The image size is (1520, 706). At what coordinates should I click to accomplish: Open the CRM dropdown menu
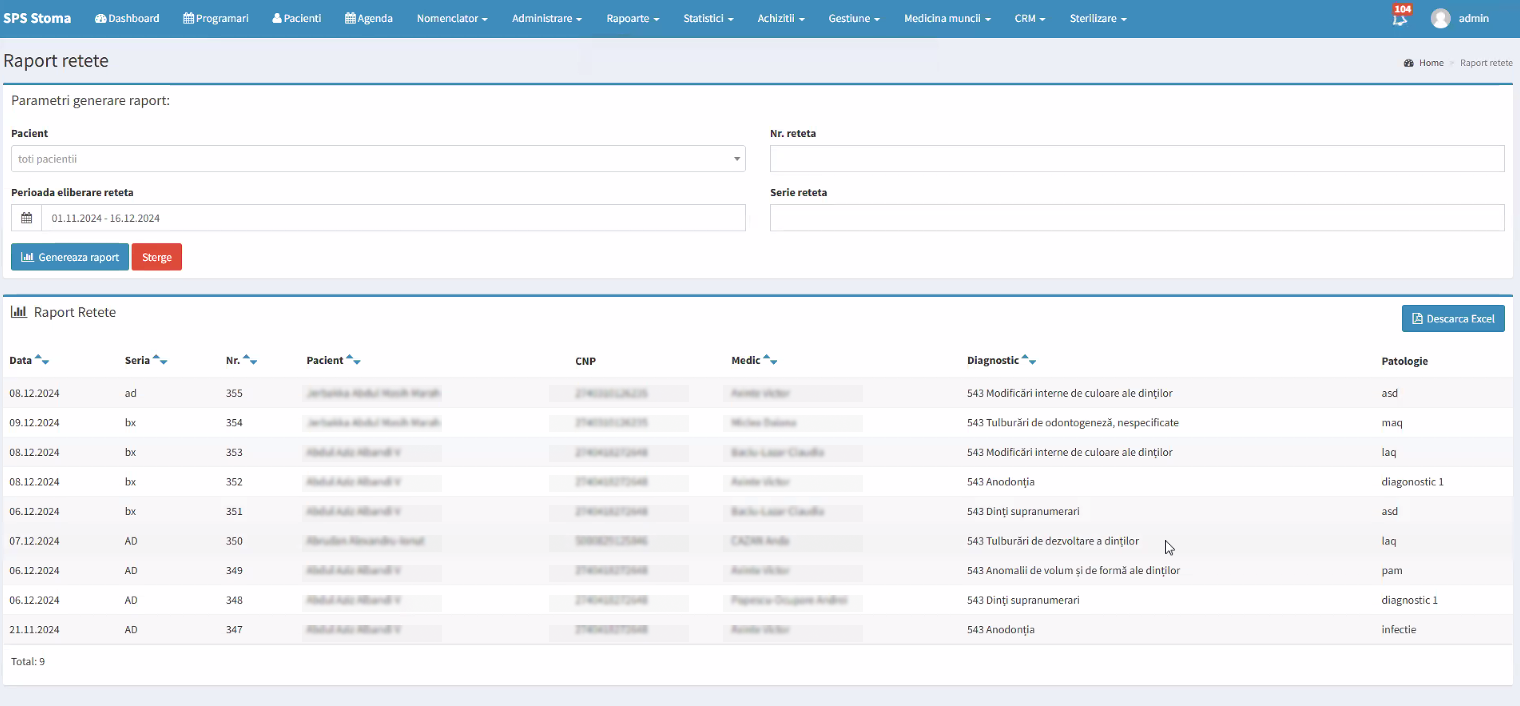click(1030, 17)
